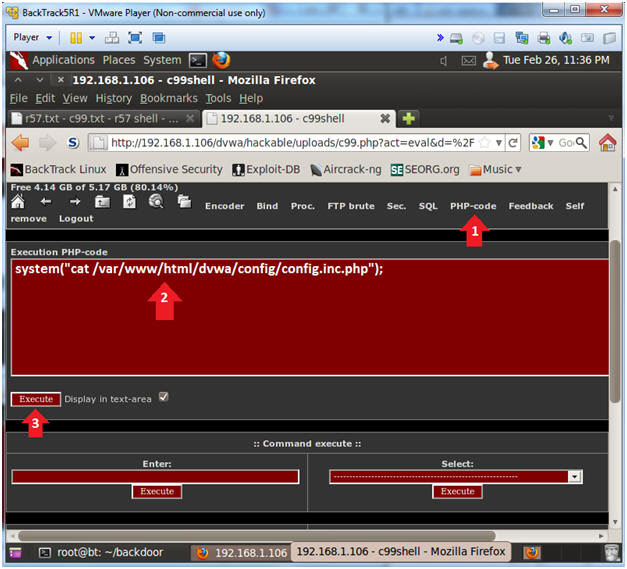Click the Logout link

click(76, 219)
